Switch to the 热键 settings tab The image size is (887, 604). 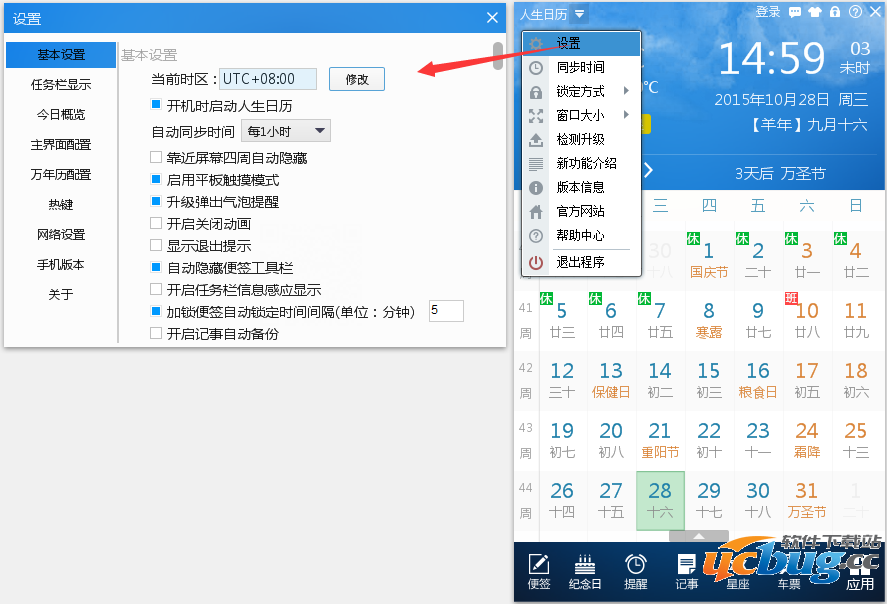tap(61, 204)
